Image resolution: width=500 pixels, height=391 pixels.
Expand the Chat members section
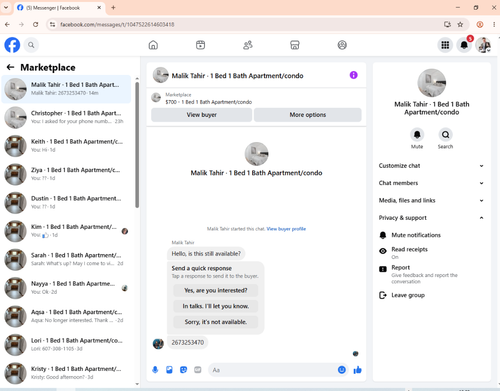tap(431, 183)
